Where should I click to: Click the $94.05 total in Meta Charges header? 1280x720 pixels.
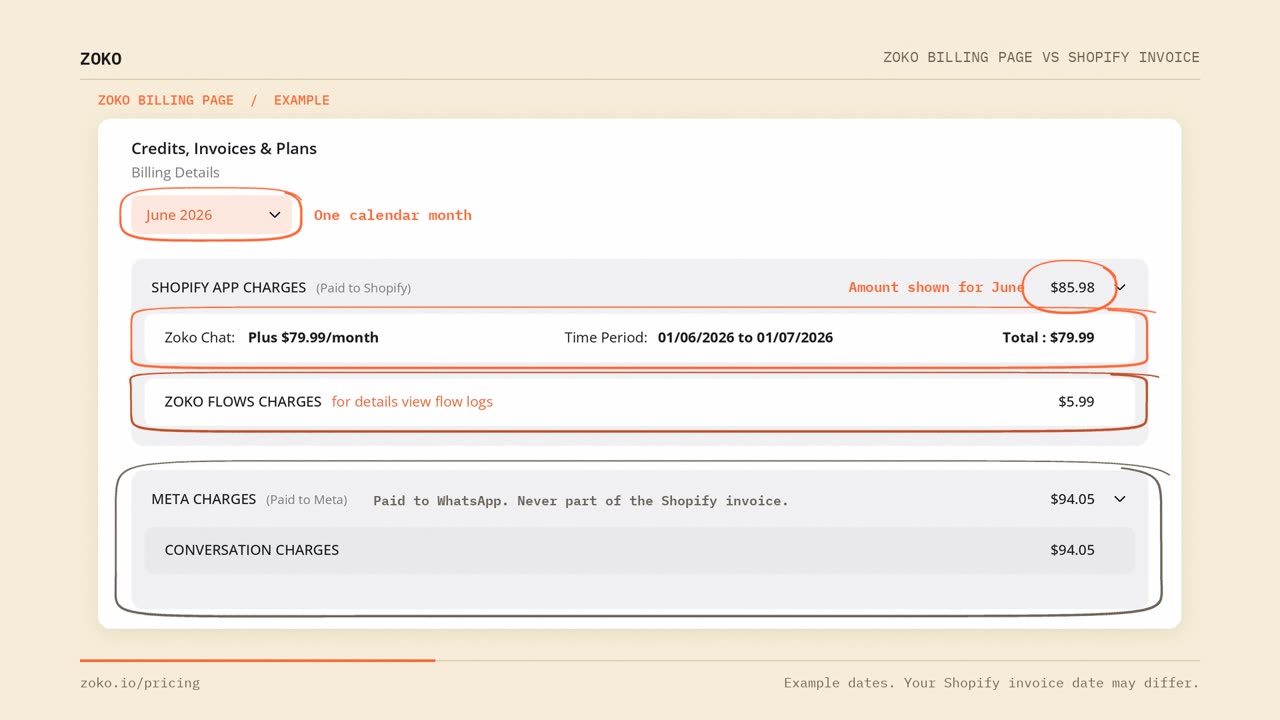(x=1072, y=499)
